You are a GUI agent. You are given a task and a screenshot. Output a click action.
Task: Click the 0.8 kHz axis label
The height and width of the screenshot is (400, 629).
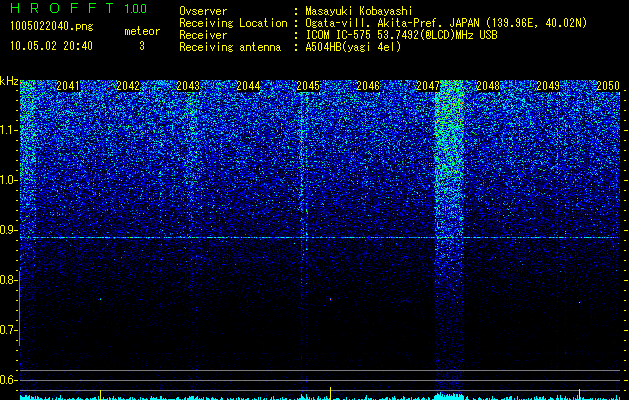point(7,280)
